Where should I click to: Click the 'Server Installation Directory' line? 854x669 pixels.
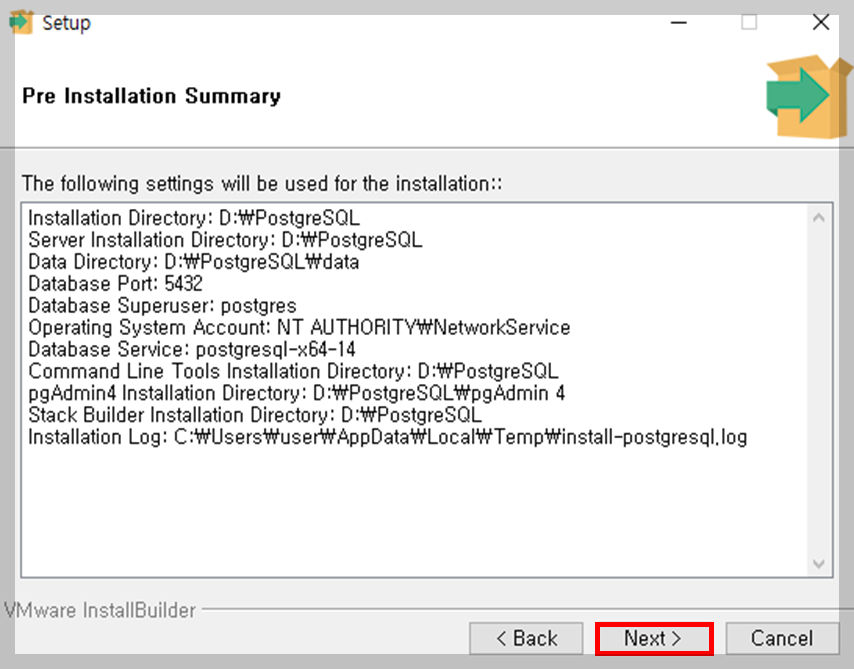[x=225, y=240]
